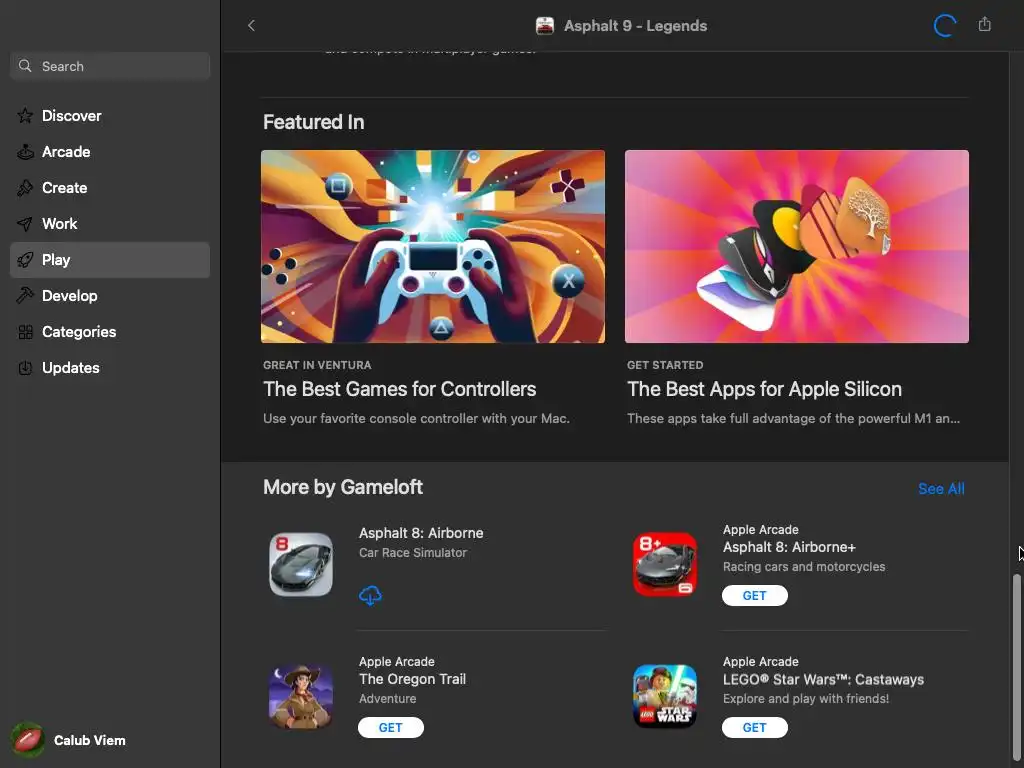Click the vertical scrollbar thumb
The width and height of the screenshot is (1024, 768).
(1016, 666)
